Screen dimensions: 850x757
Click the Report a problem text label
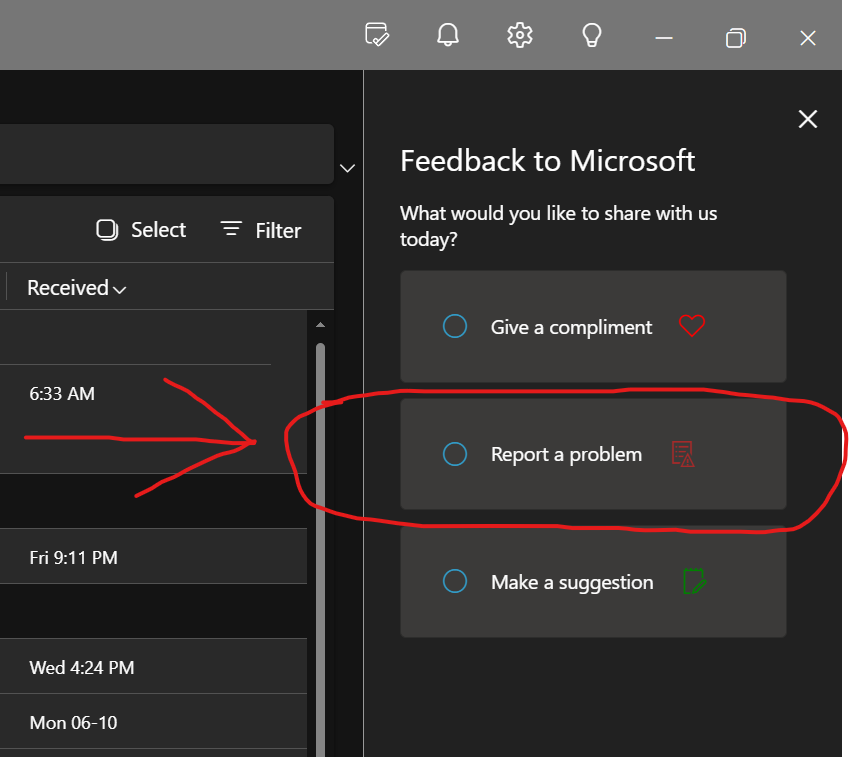[566, 454]
